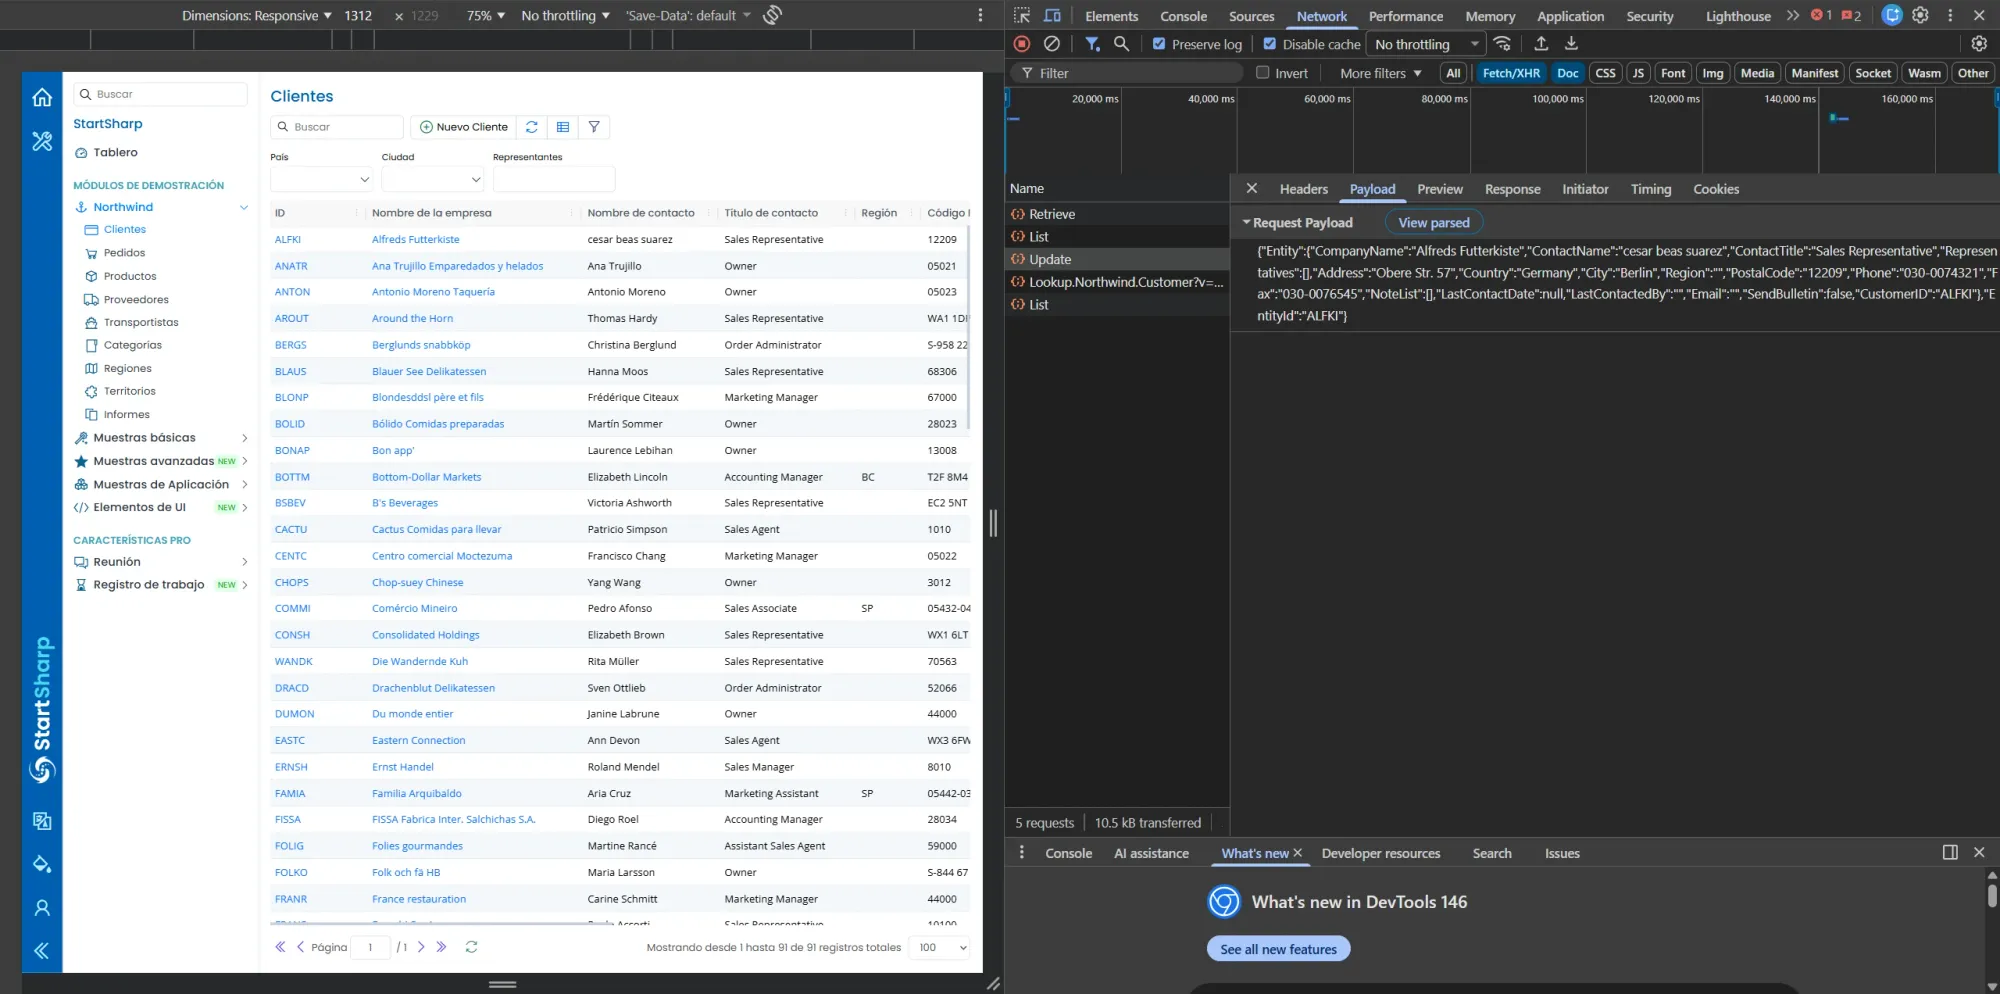Toggle device emulation mode in DevTools
This screenshot has width=2000, height=994.
coord(1051,16)
